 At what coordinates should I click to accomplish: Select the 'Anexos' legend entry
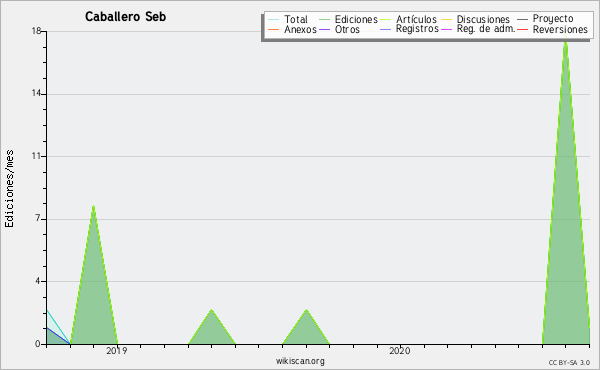tap(300, 29)
